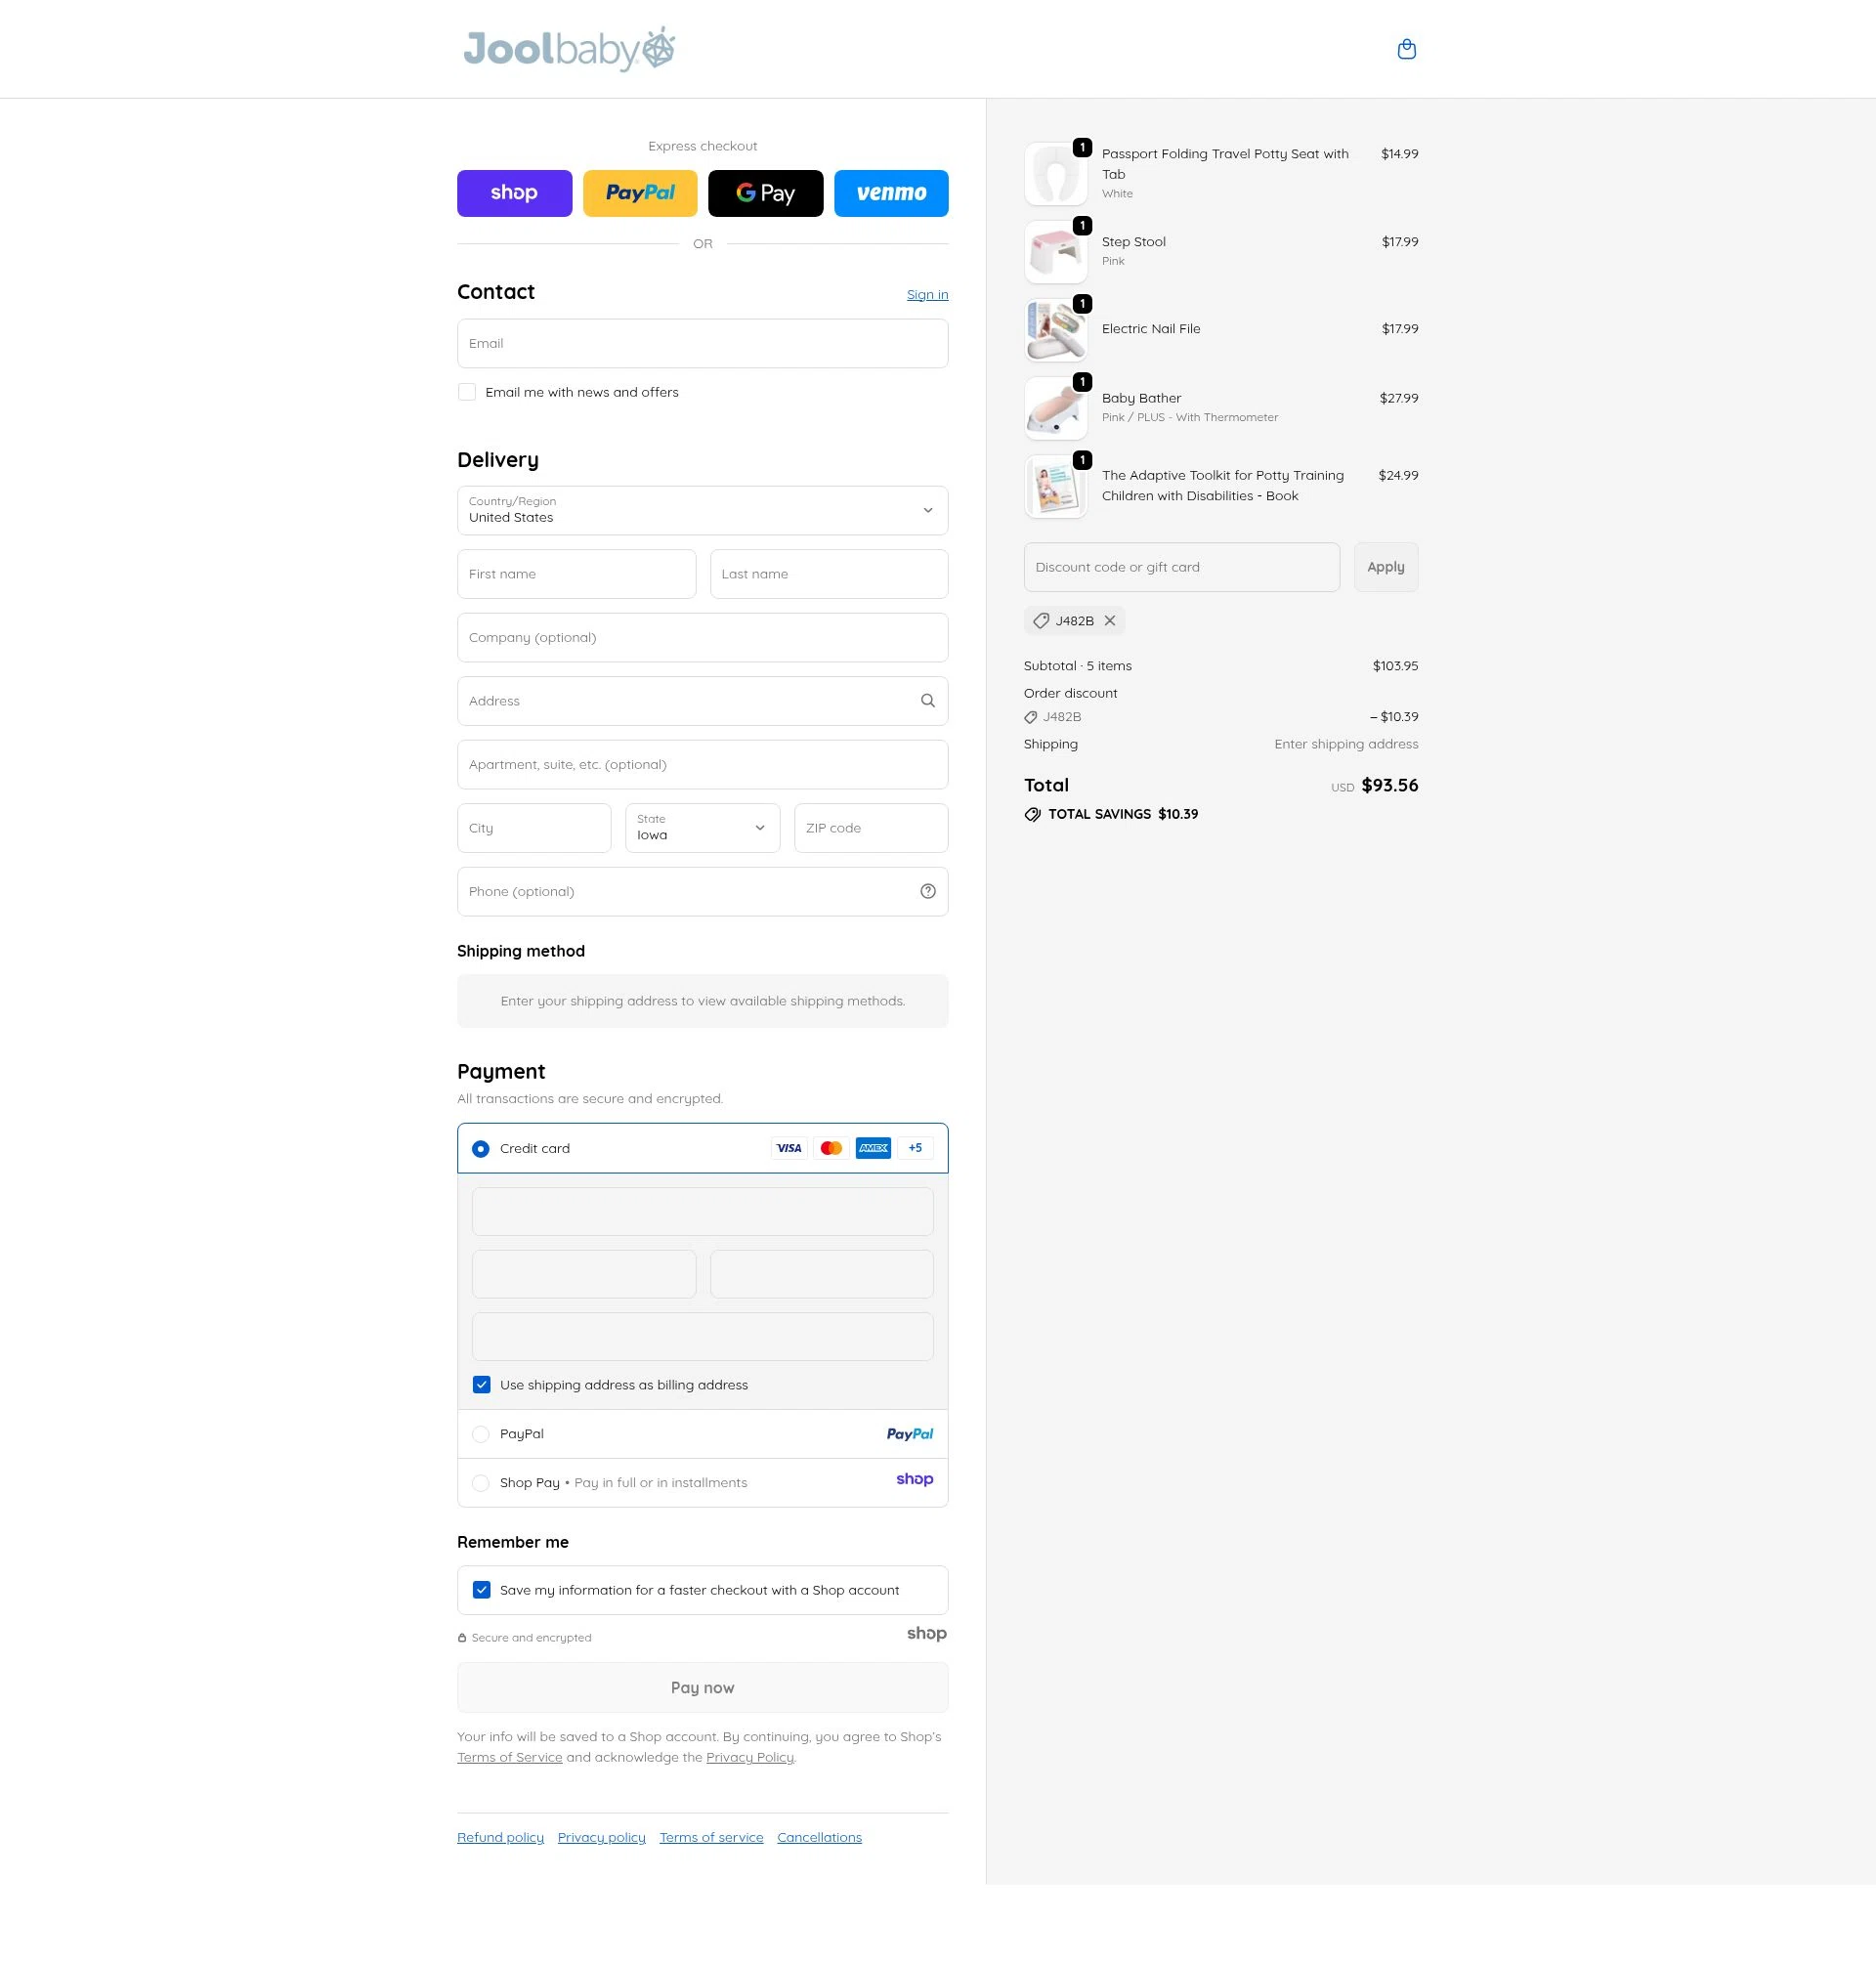Click the search icon in the Address field
Screen dimensions: 1876x1963
pyautogui.click(x=926, y=700)
